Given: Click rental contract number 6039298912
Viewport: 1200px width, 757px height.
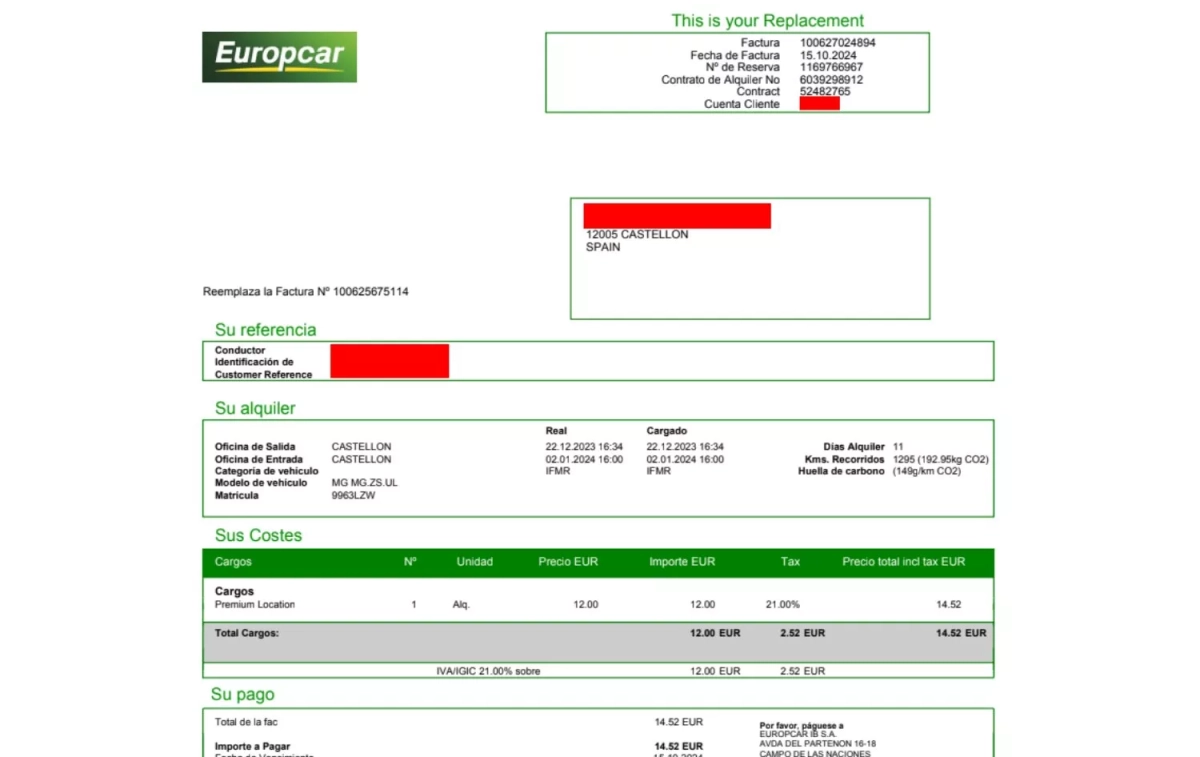Looking at the screenshot, I should pos(831,80).
